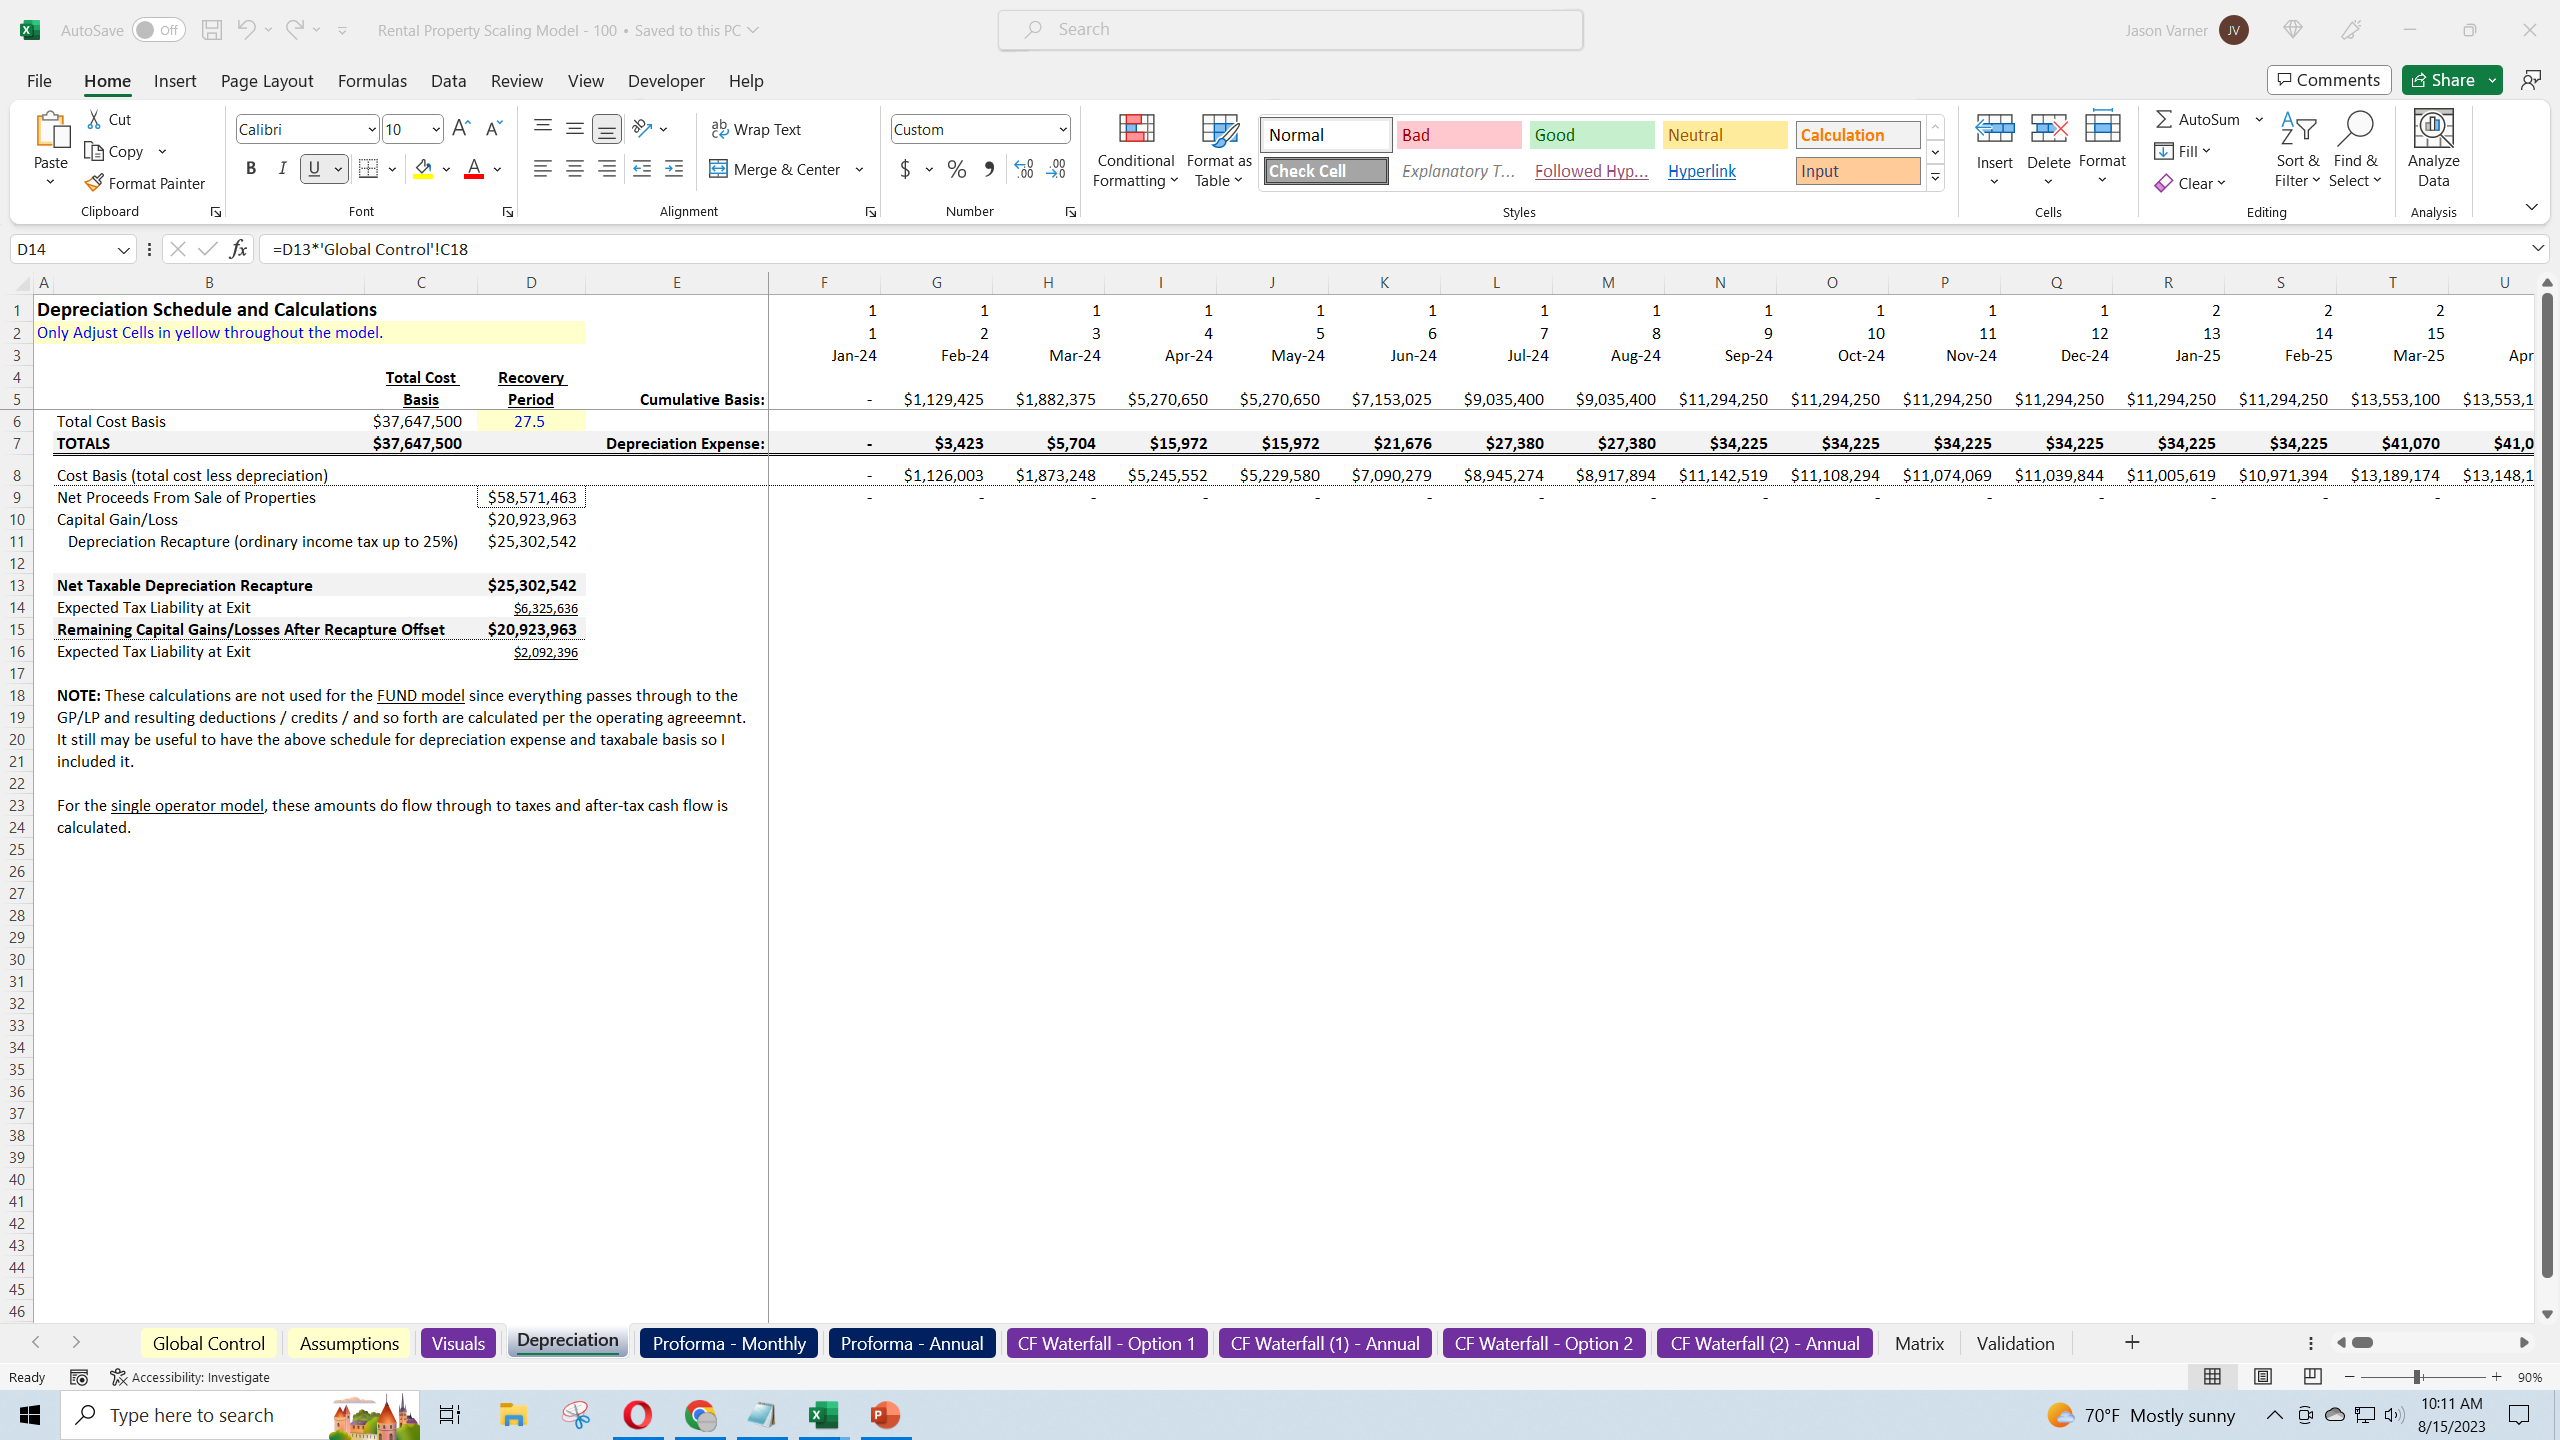The image size is (2560, 1440).
Task: Open the Comments pane button
Action: (x=2329, y=80)
